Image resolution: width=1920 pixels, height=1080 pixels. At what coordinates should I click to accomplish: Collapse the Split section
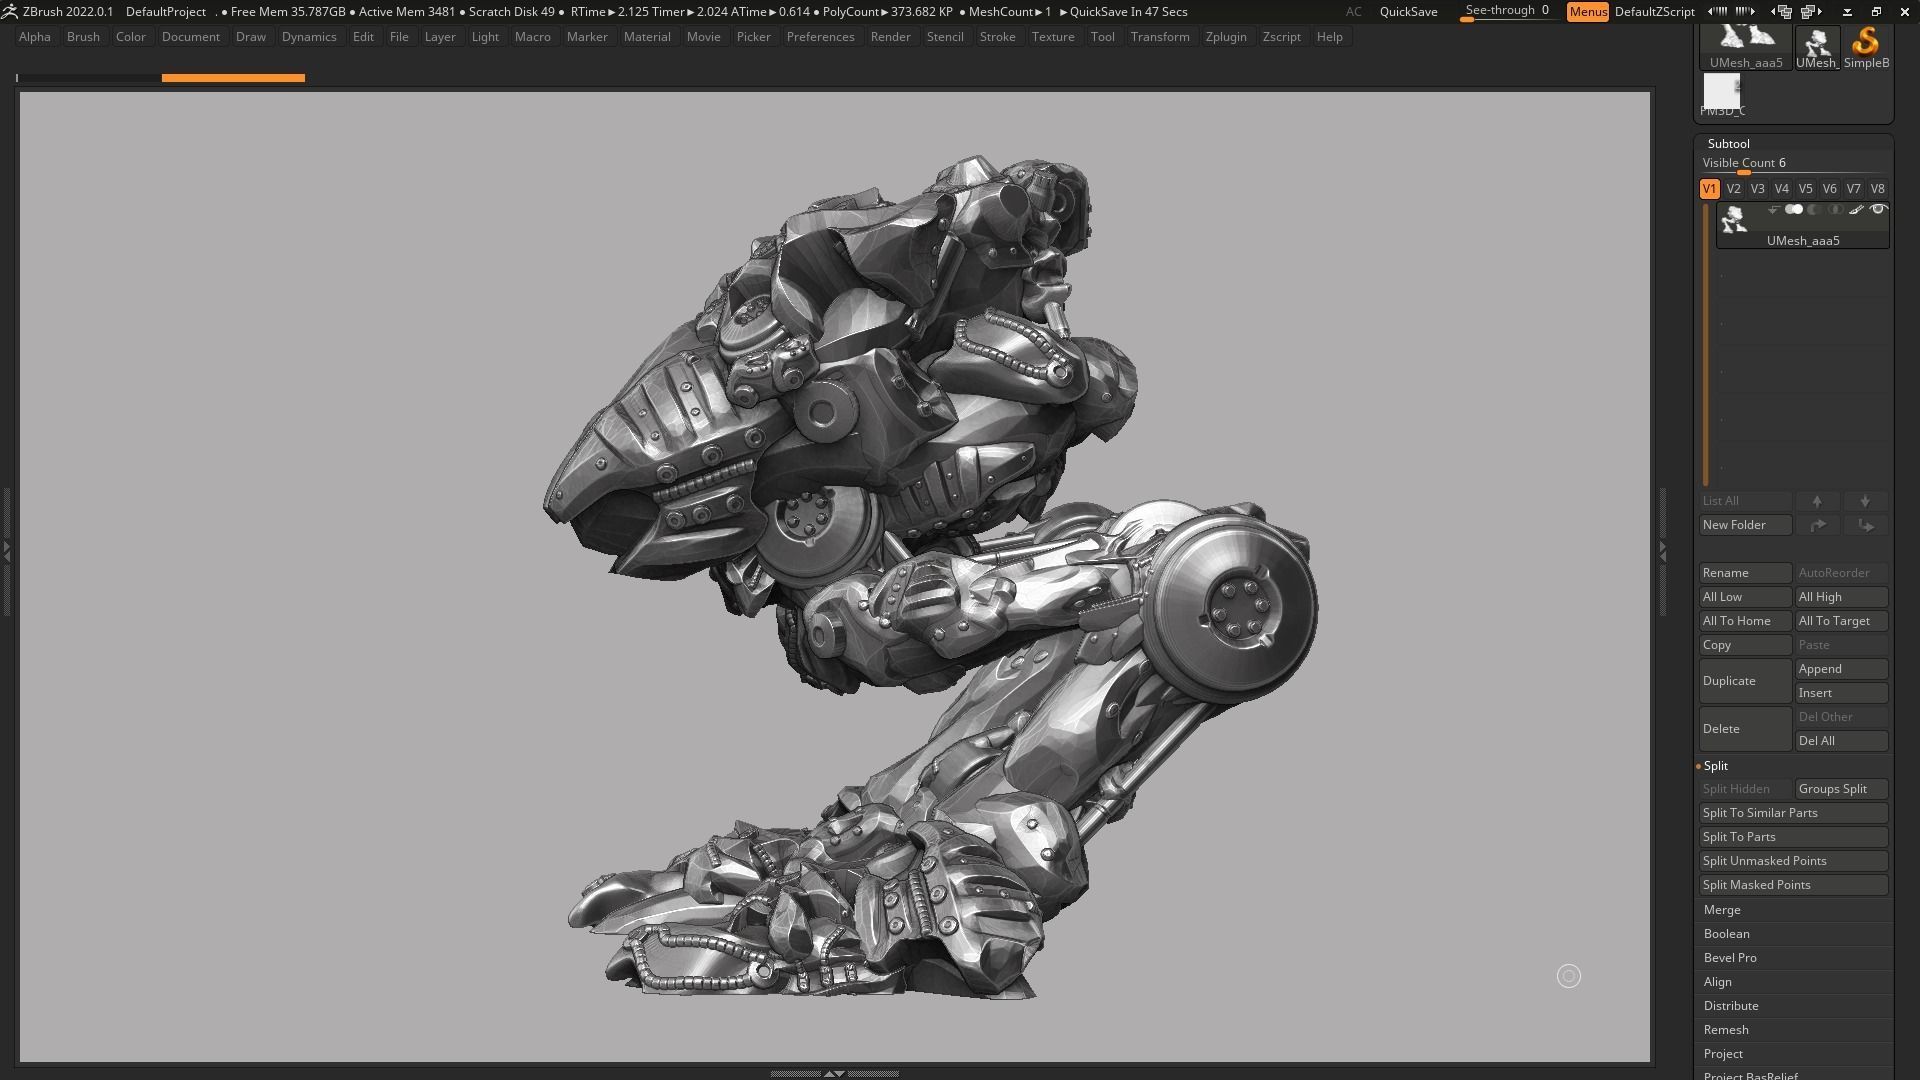click(1716, 766)
